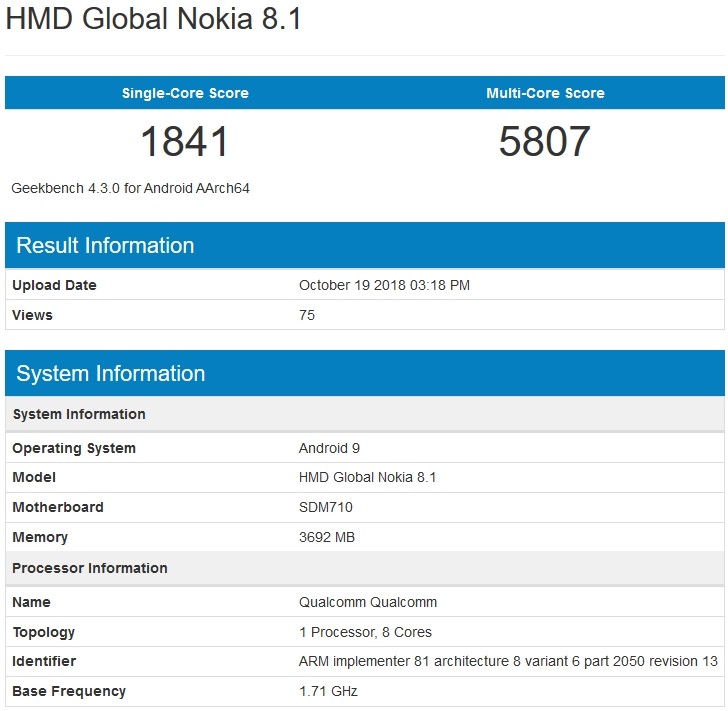This screenshot has width=728, height=711.
Task: Click the single-core score value 1841
Action: [185, 141]
